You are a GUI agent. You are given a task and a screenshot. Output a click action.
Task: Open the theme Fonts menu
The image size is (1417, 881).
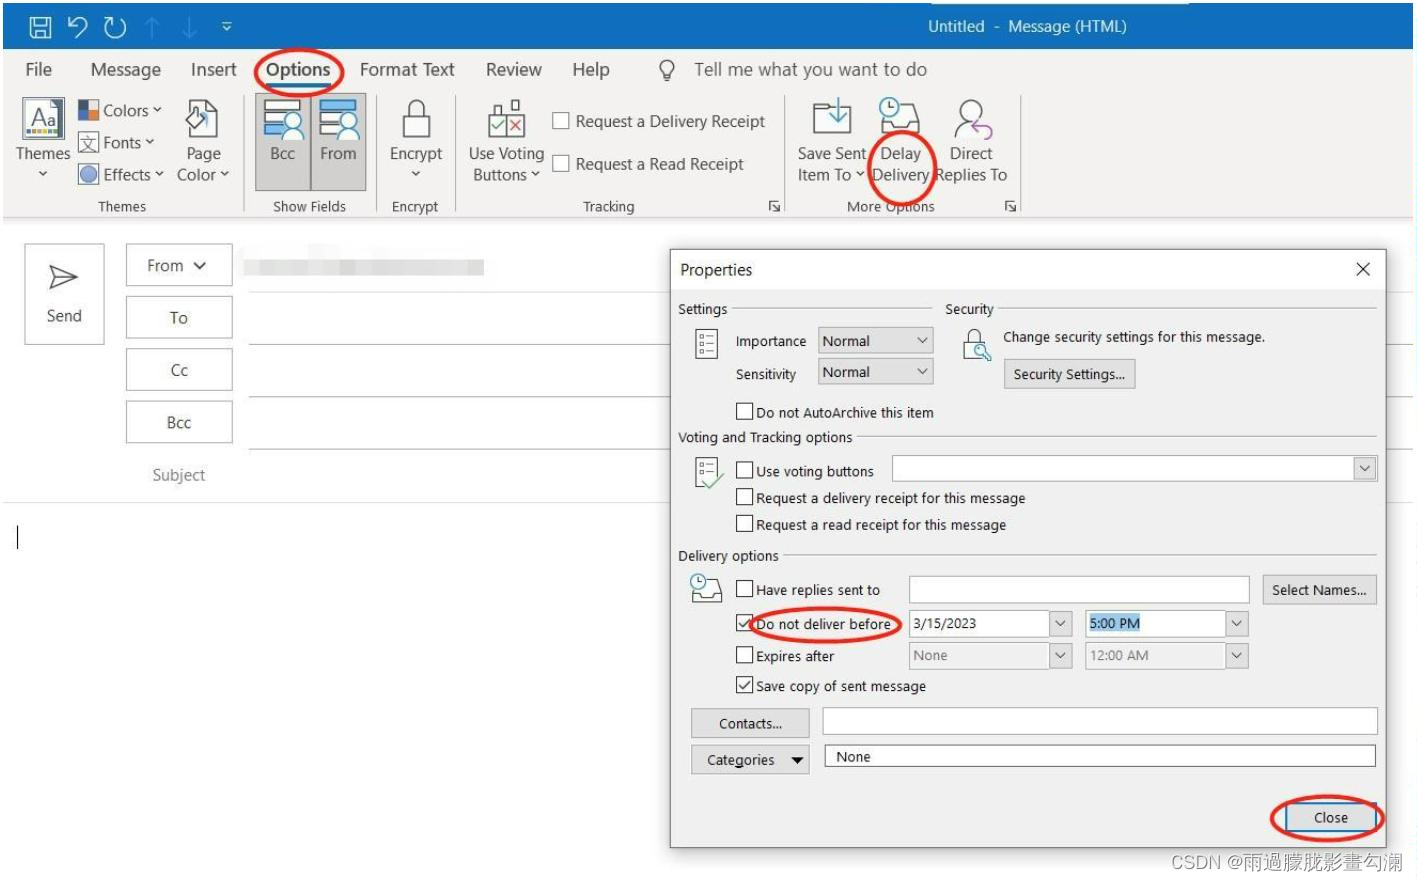click(117, 142)
